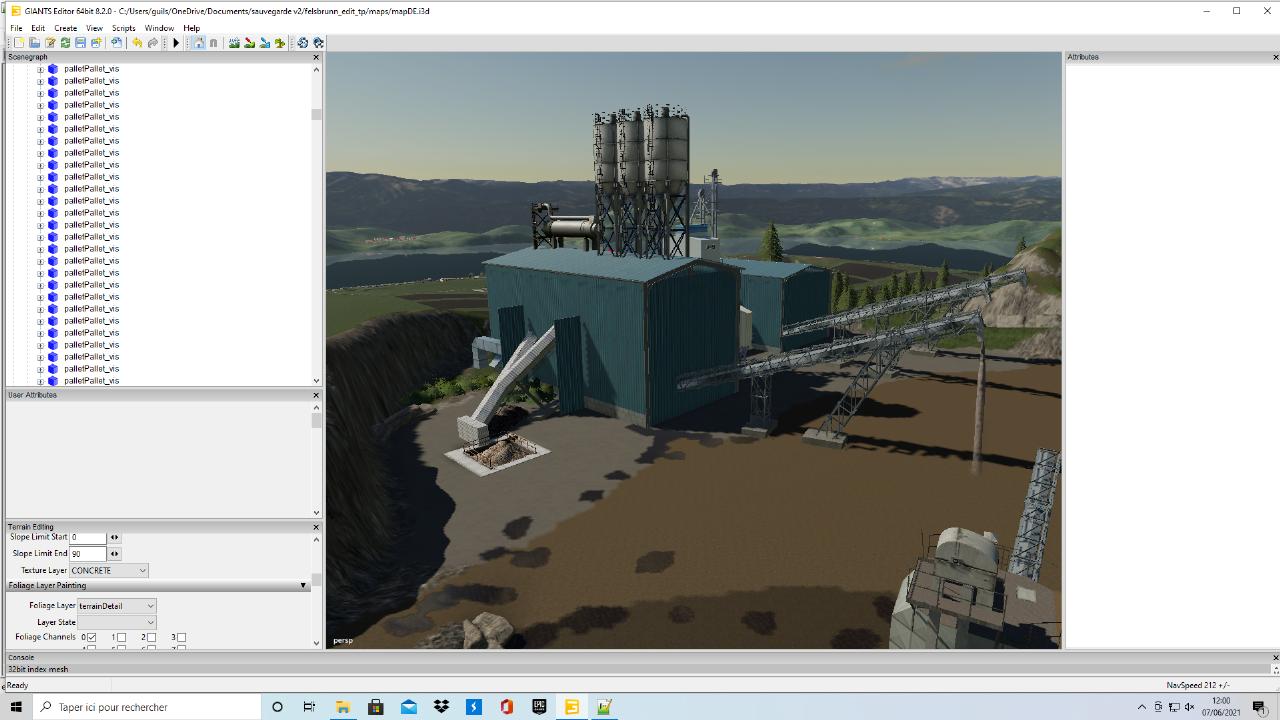The image size is (1280, 720).
Task: Show hidden system tray icons chevron
Action: (1142, 707)
